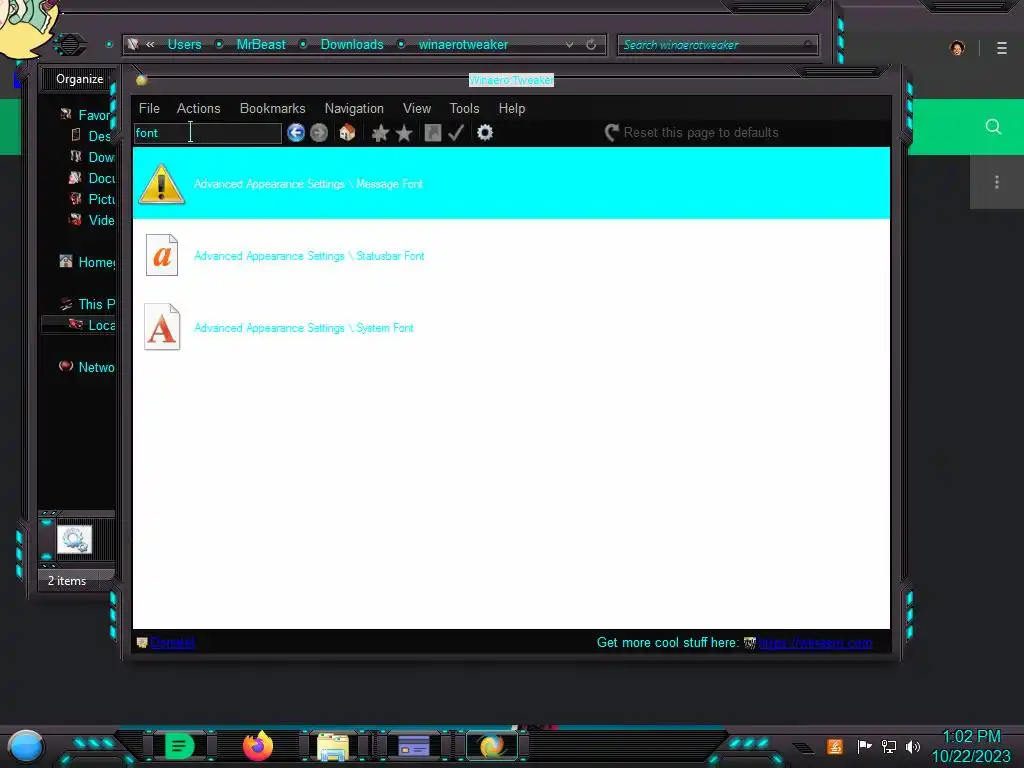Open the hamburger menu at top right
Screen dimensions: 1024x768
(1002, 48)
